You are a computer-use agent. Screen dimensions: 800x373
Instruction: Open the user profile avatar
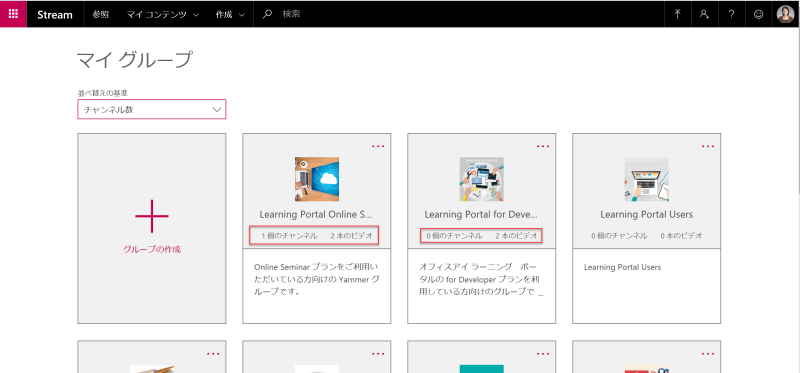click(x=786, y=14)
